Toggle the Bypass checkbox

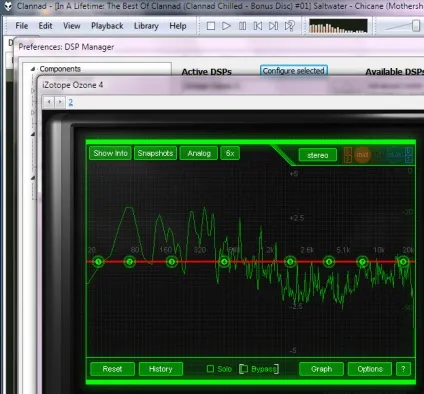click(244, 369)
